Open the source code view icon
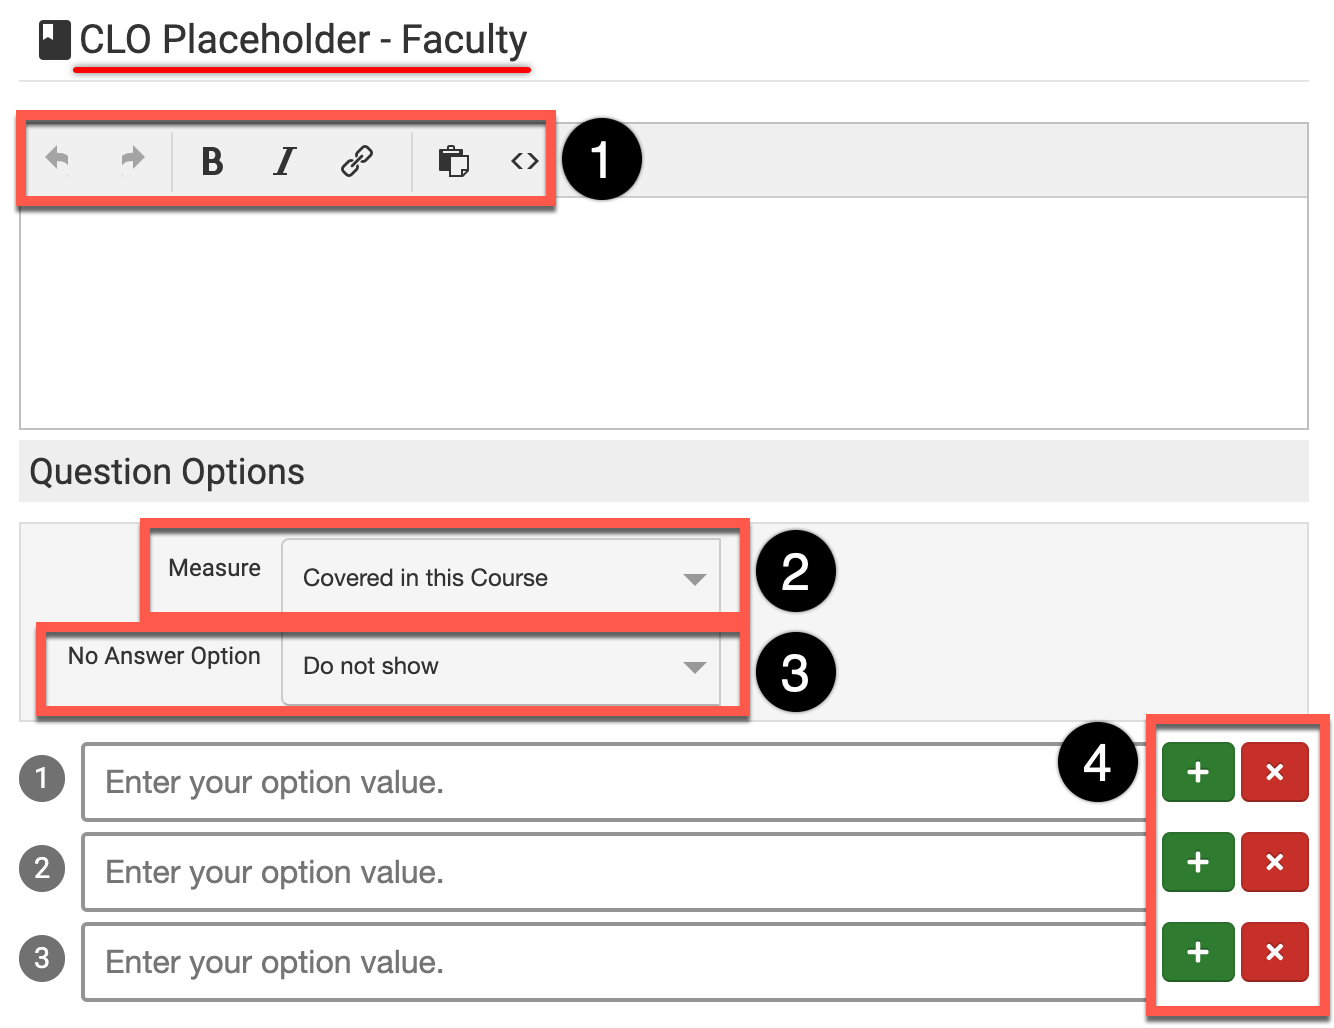 pyautogui.click(x=525, y=161)
